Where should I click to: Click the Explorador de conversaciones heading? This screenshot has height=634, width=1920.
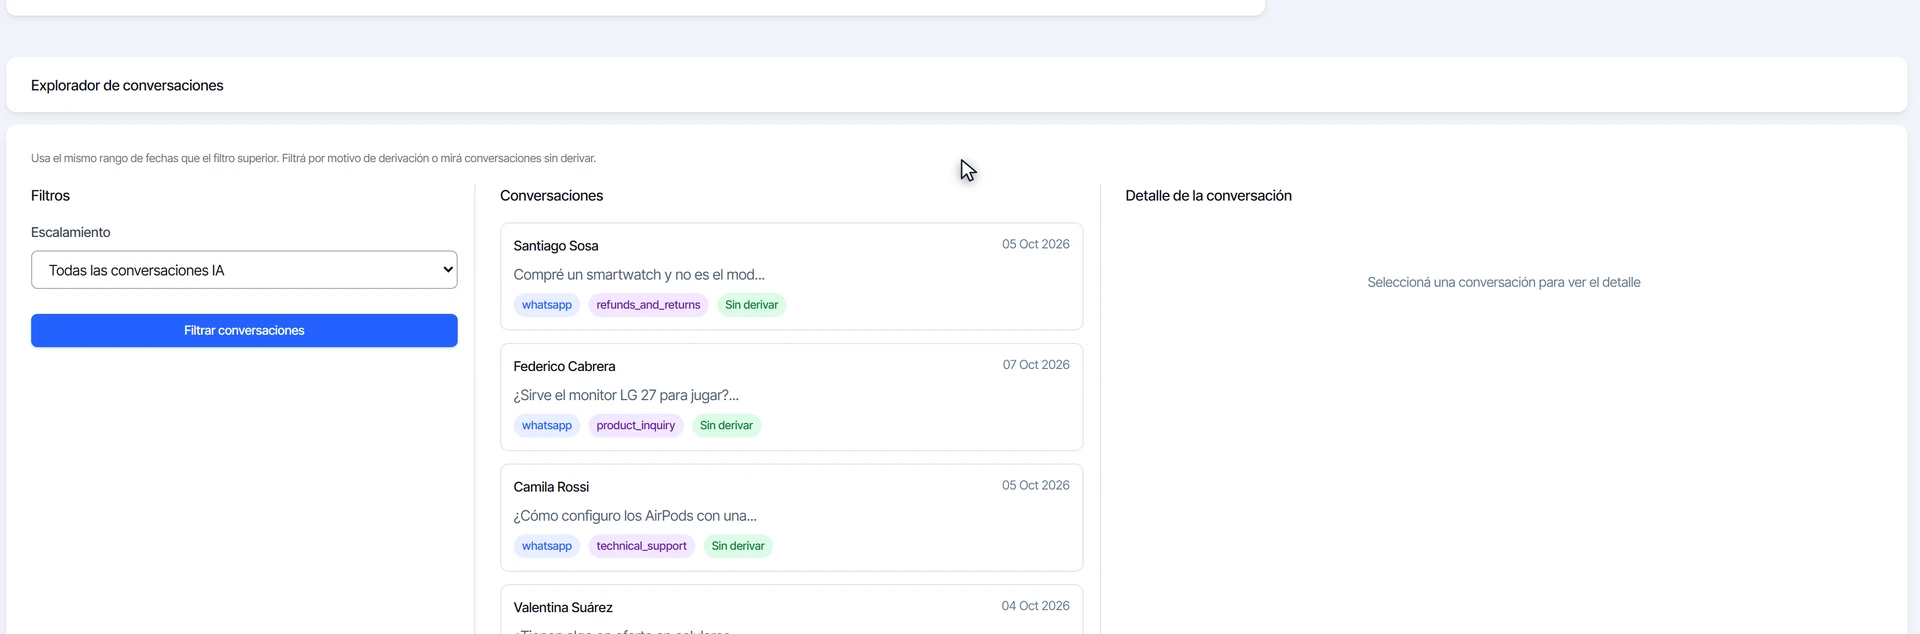[x=127, y=86]
